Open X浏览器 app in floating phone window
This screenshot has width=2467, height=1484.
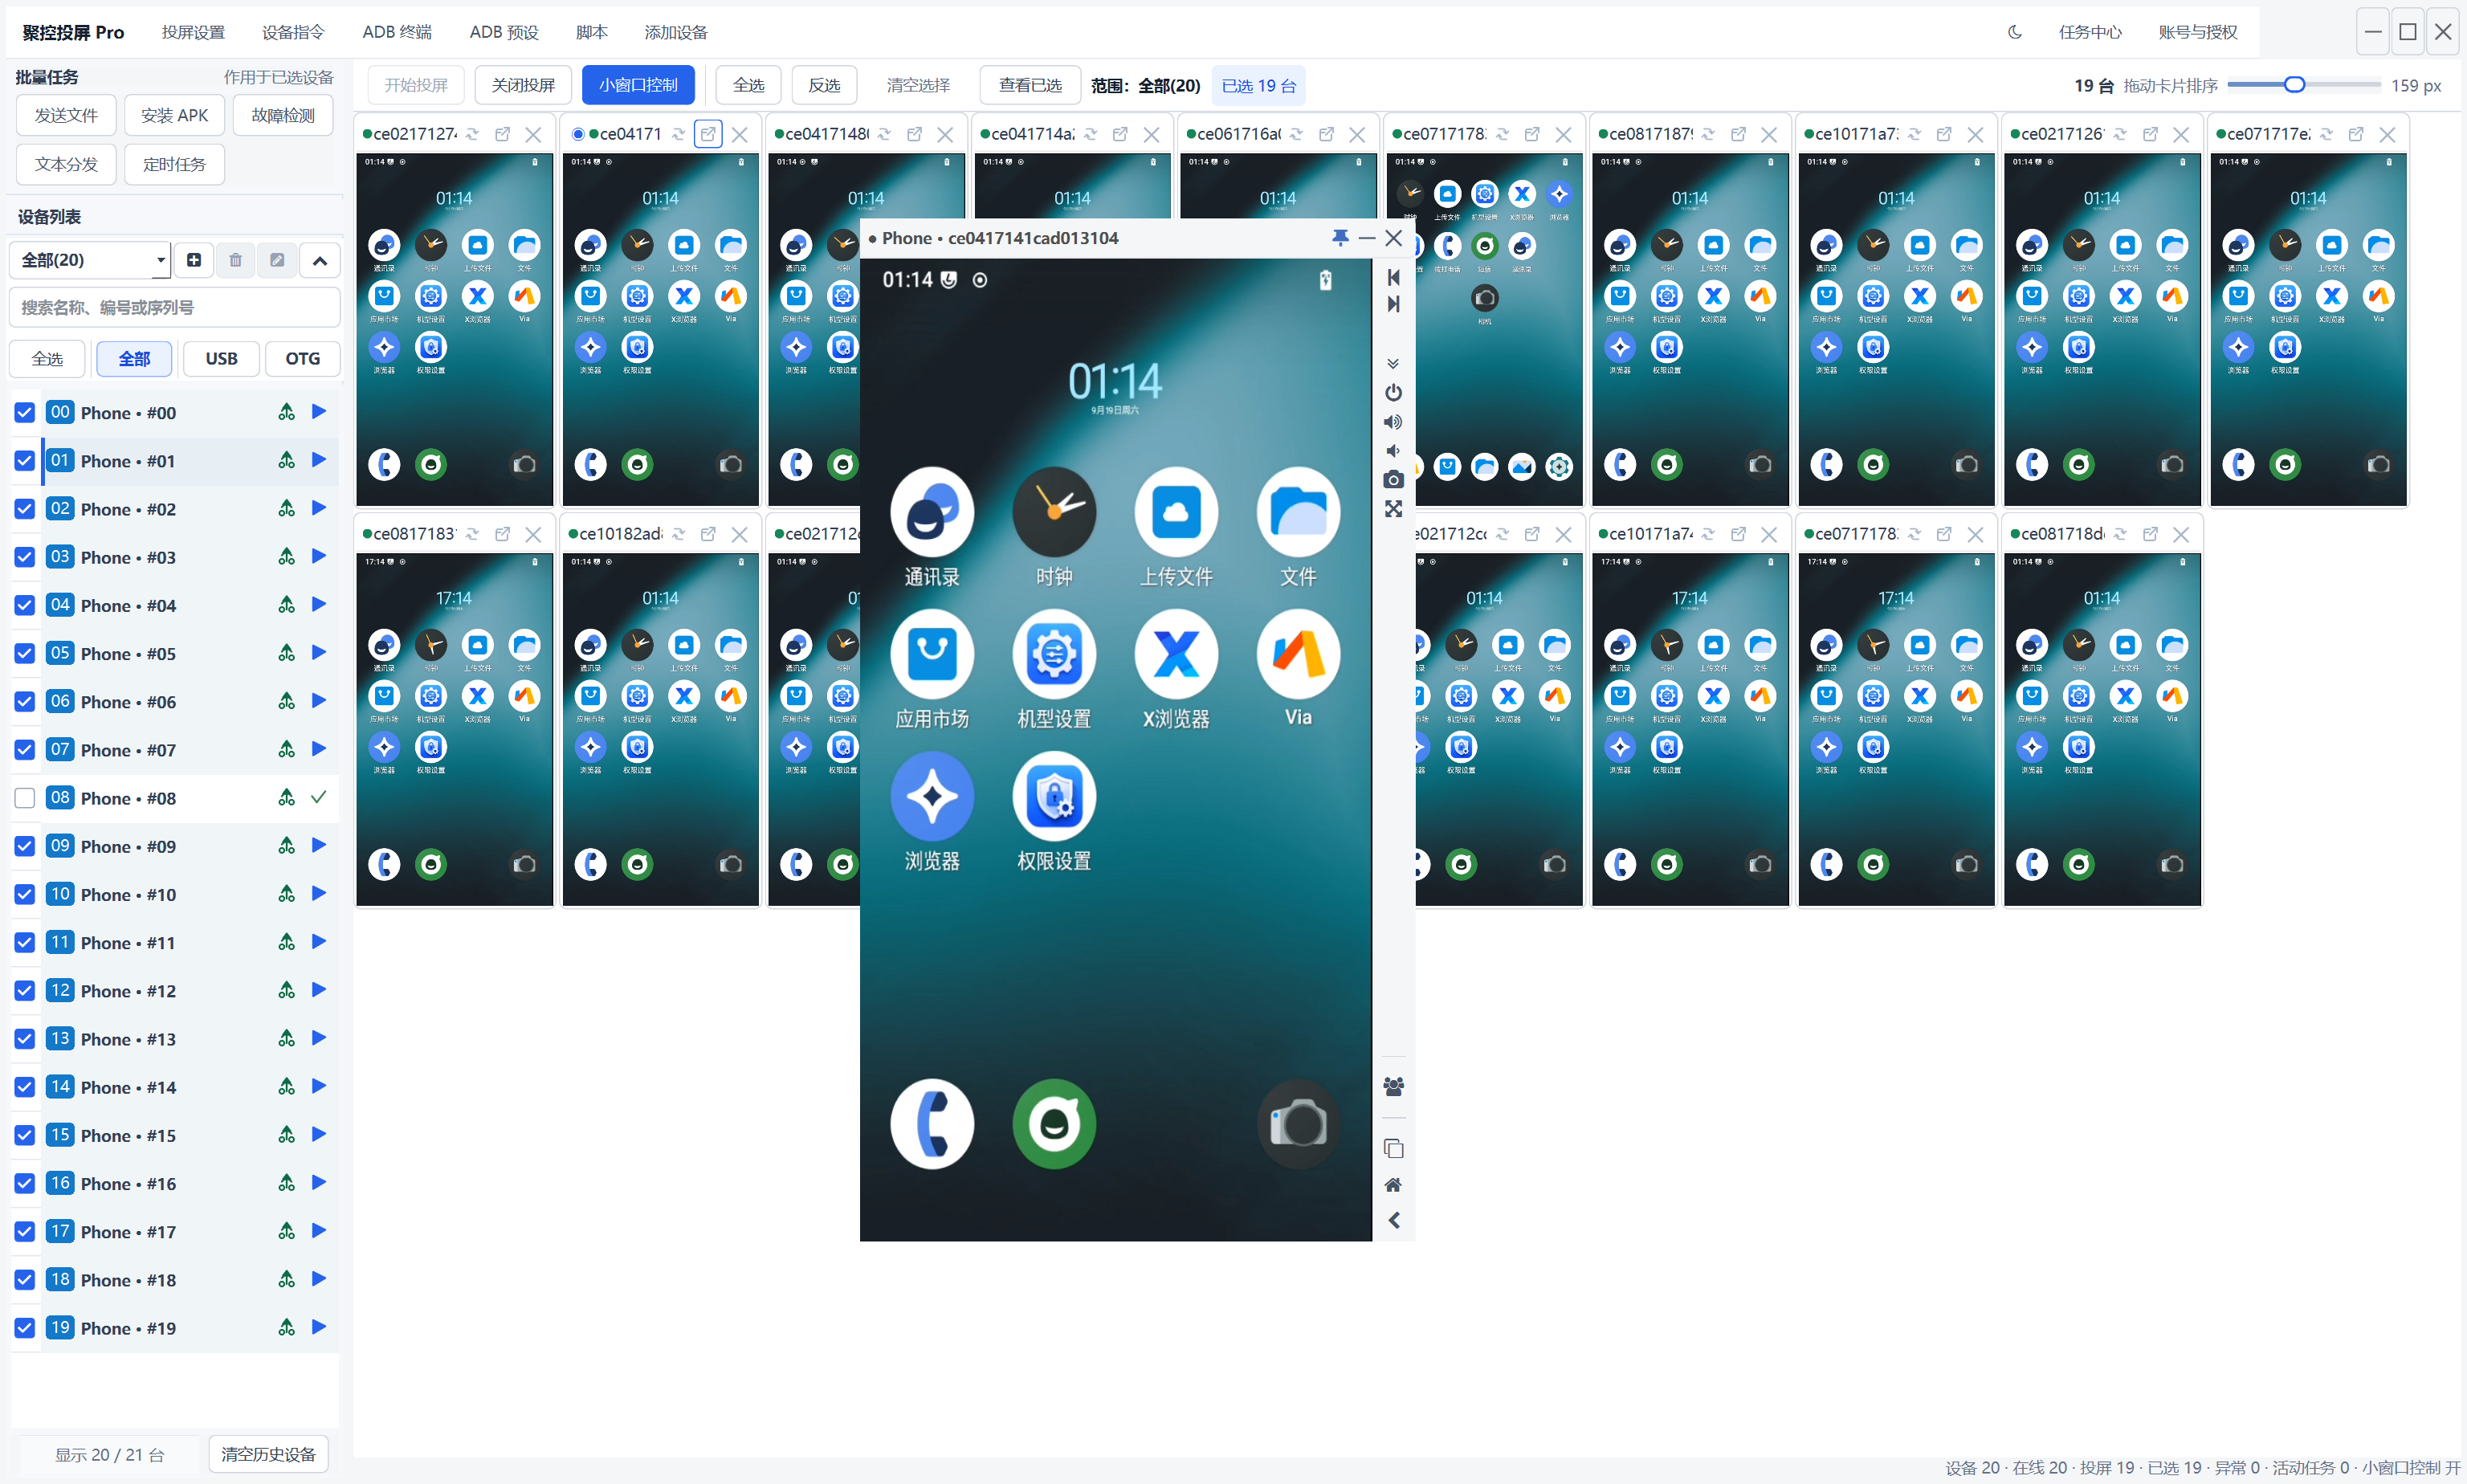1176,669
